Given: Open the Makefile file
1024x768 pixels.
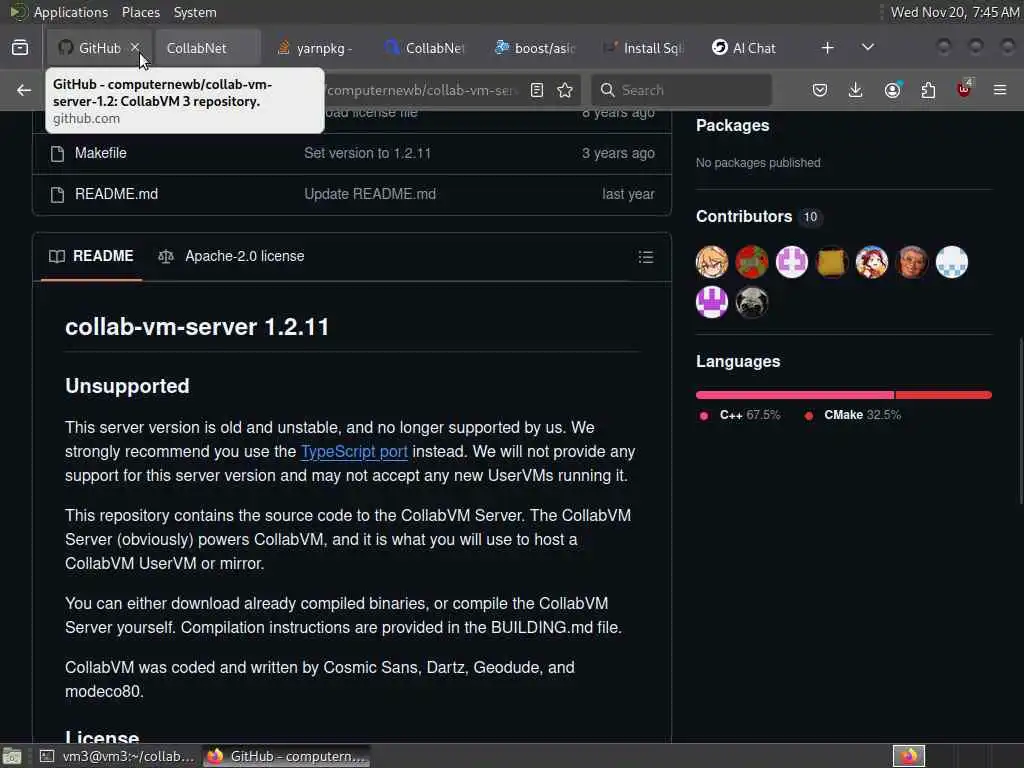Looking at the screenshot, I should click(101, 153).
